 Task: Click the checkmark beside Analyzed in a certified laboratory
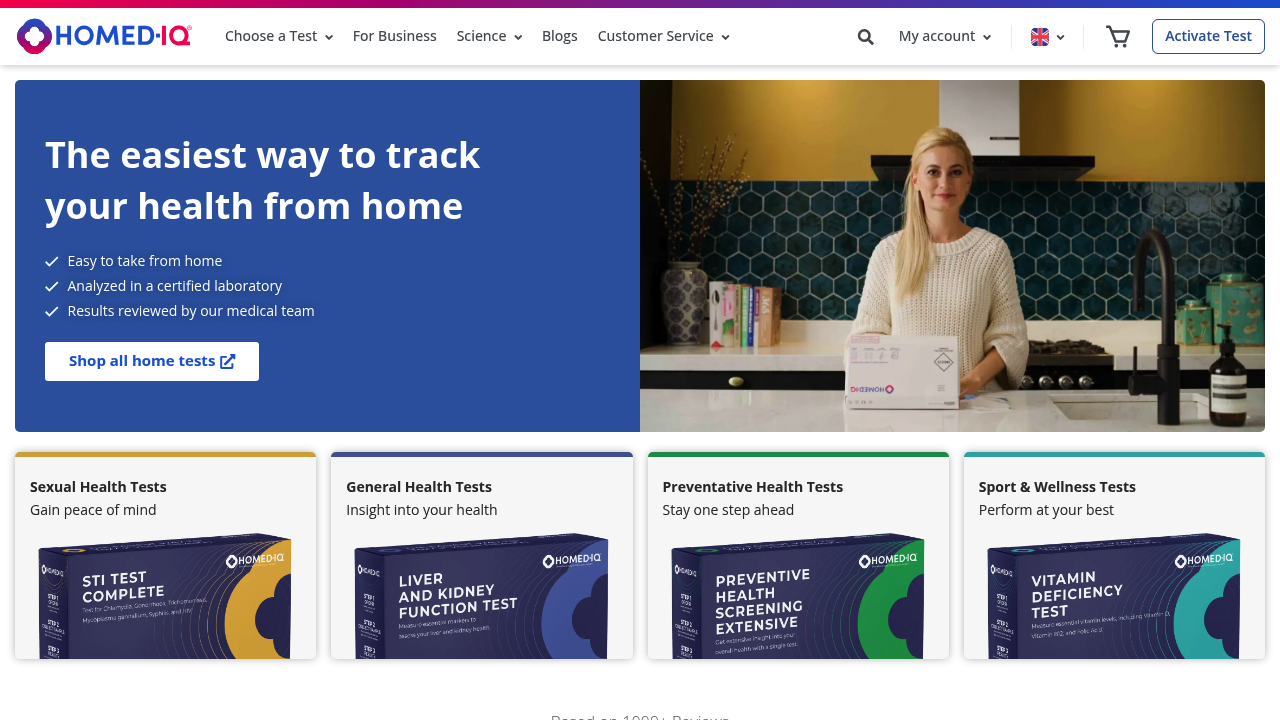pyautogui.click(x=51, y=286)
